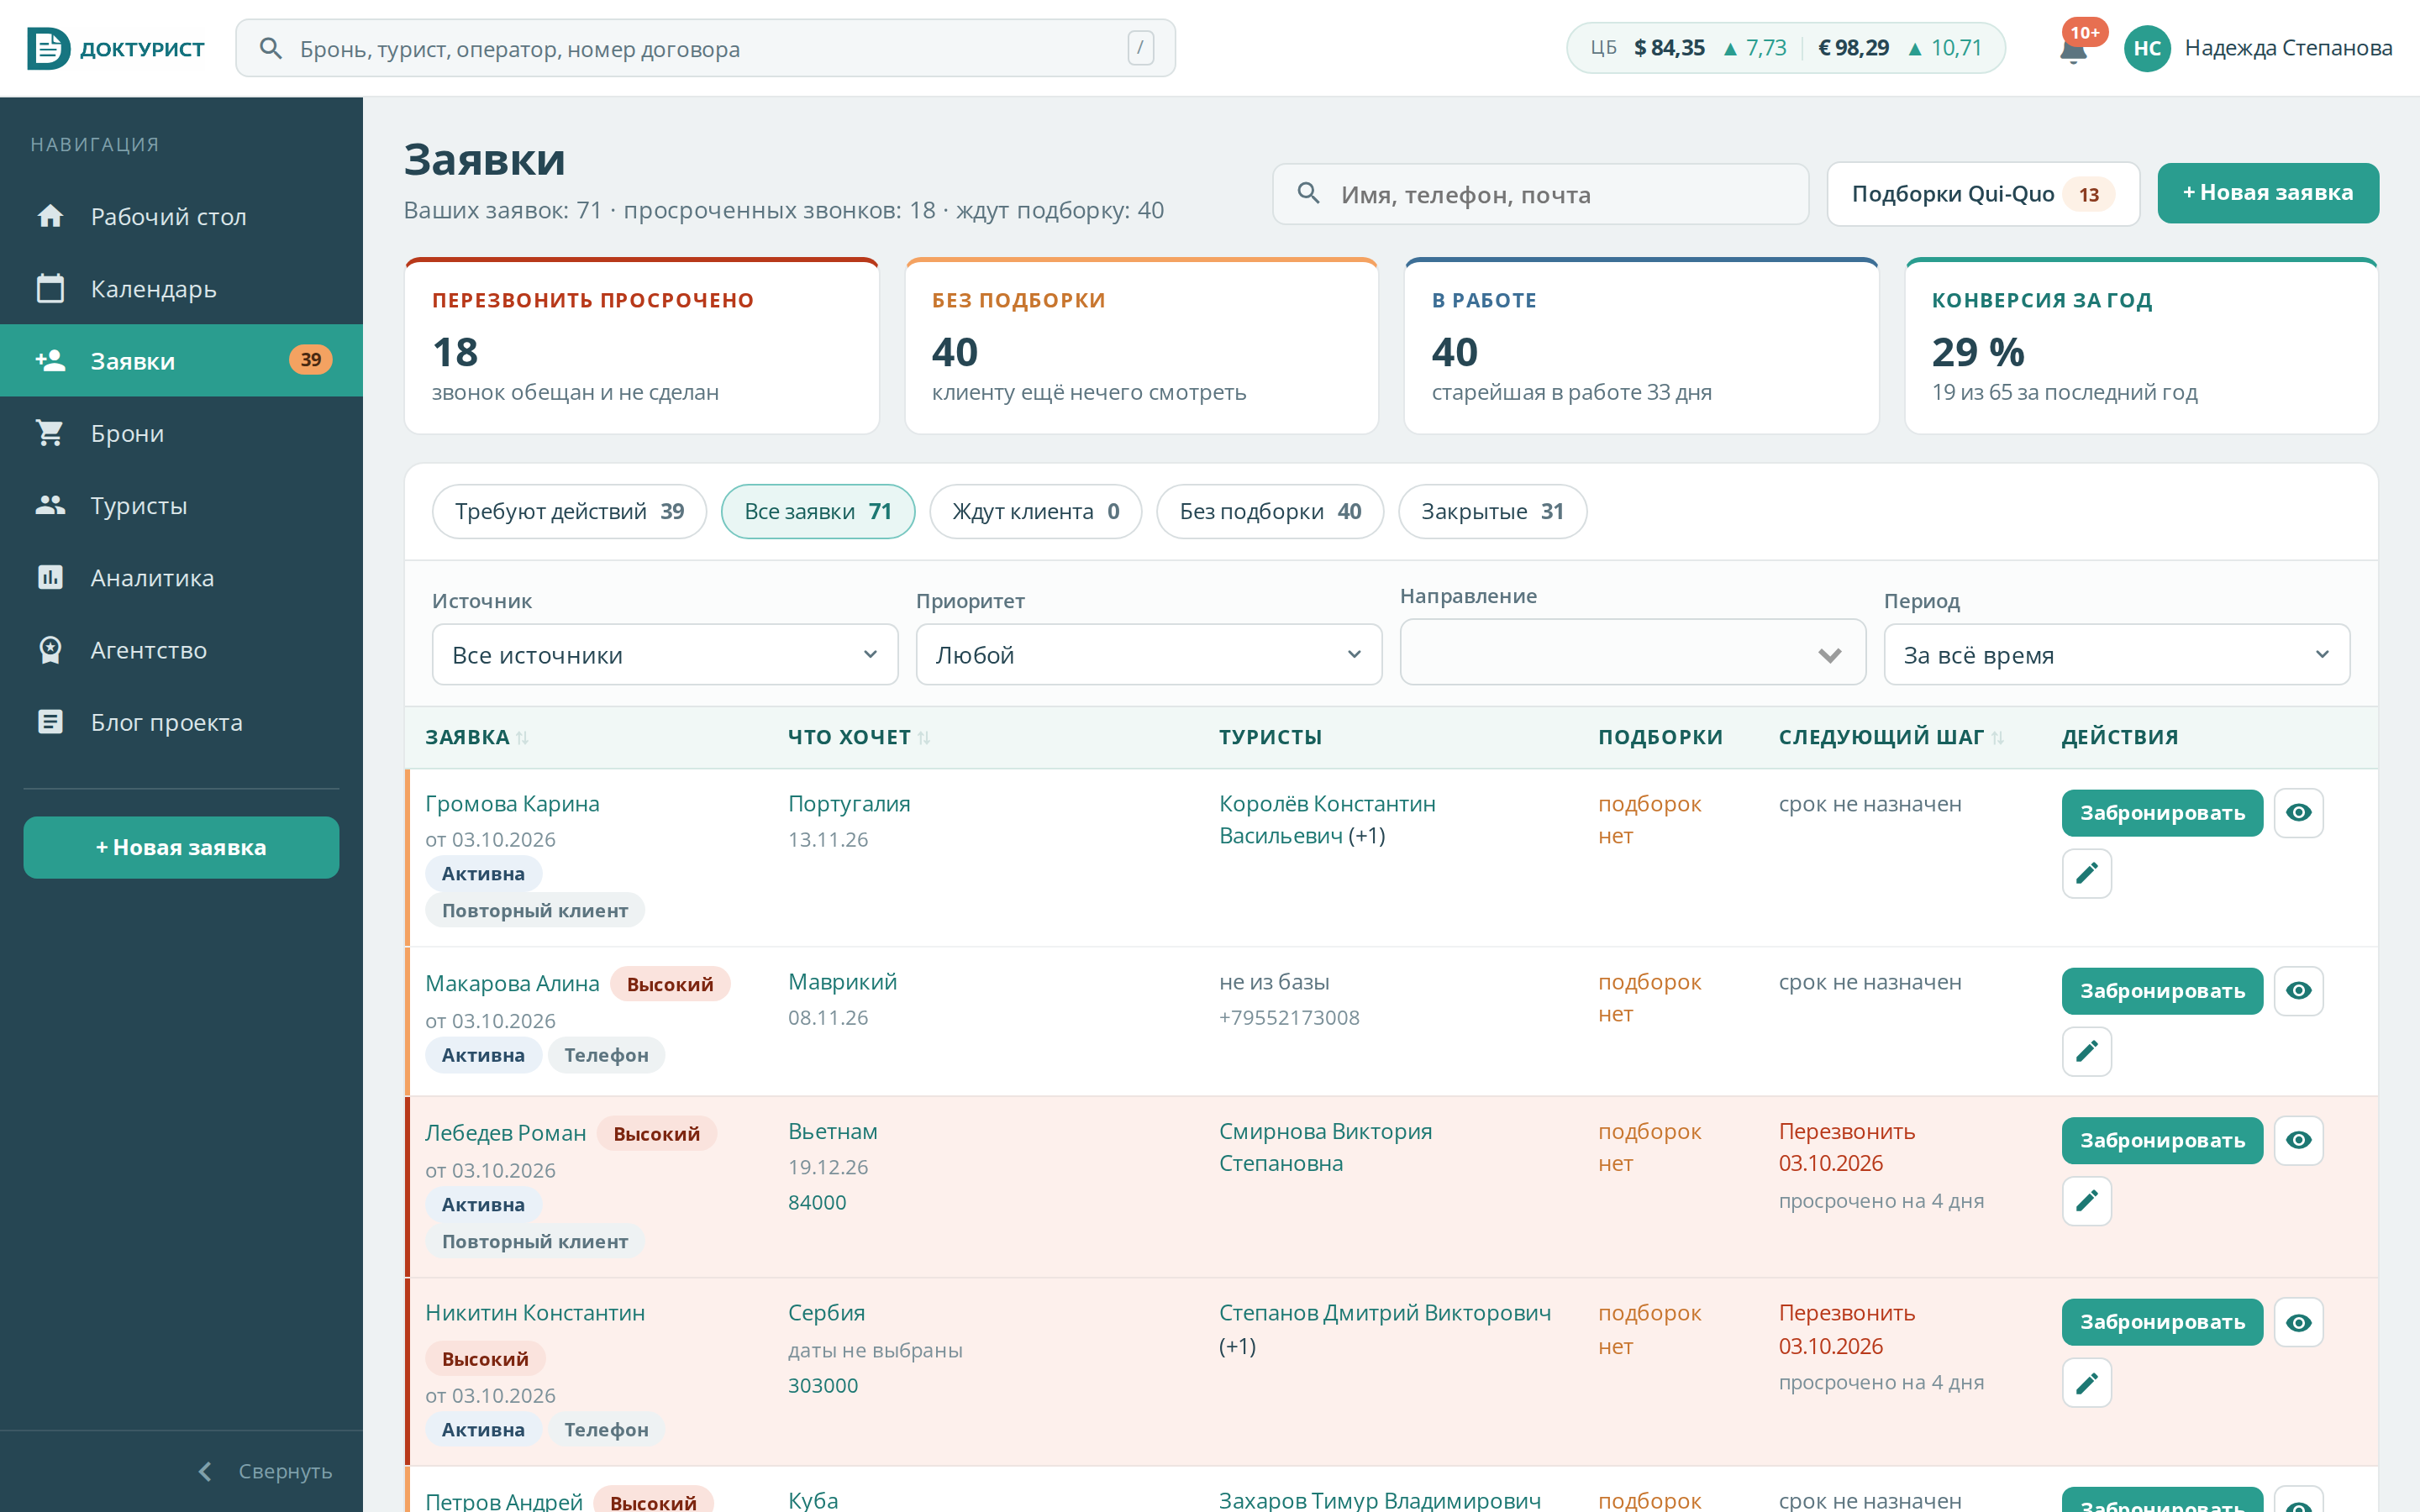Screen dimensions: 2420x1512
Task: Click the magnifier icon in global search
Action: [x=270, y=48]
